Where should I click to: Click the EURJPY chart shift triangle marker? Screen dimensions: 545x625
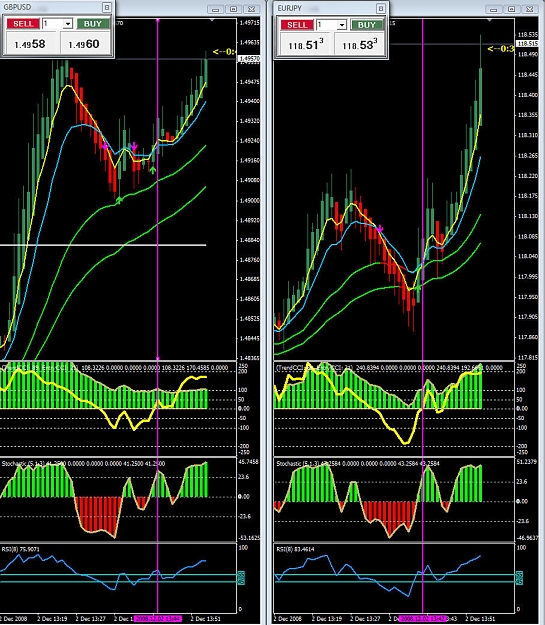tap(490, 20)
